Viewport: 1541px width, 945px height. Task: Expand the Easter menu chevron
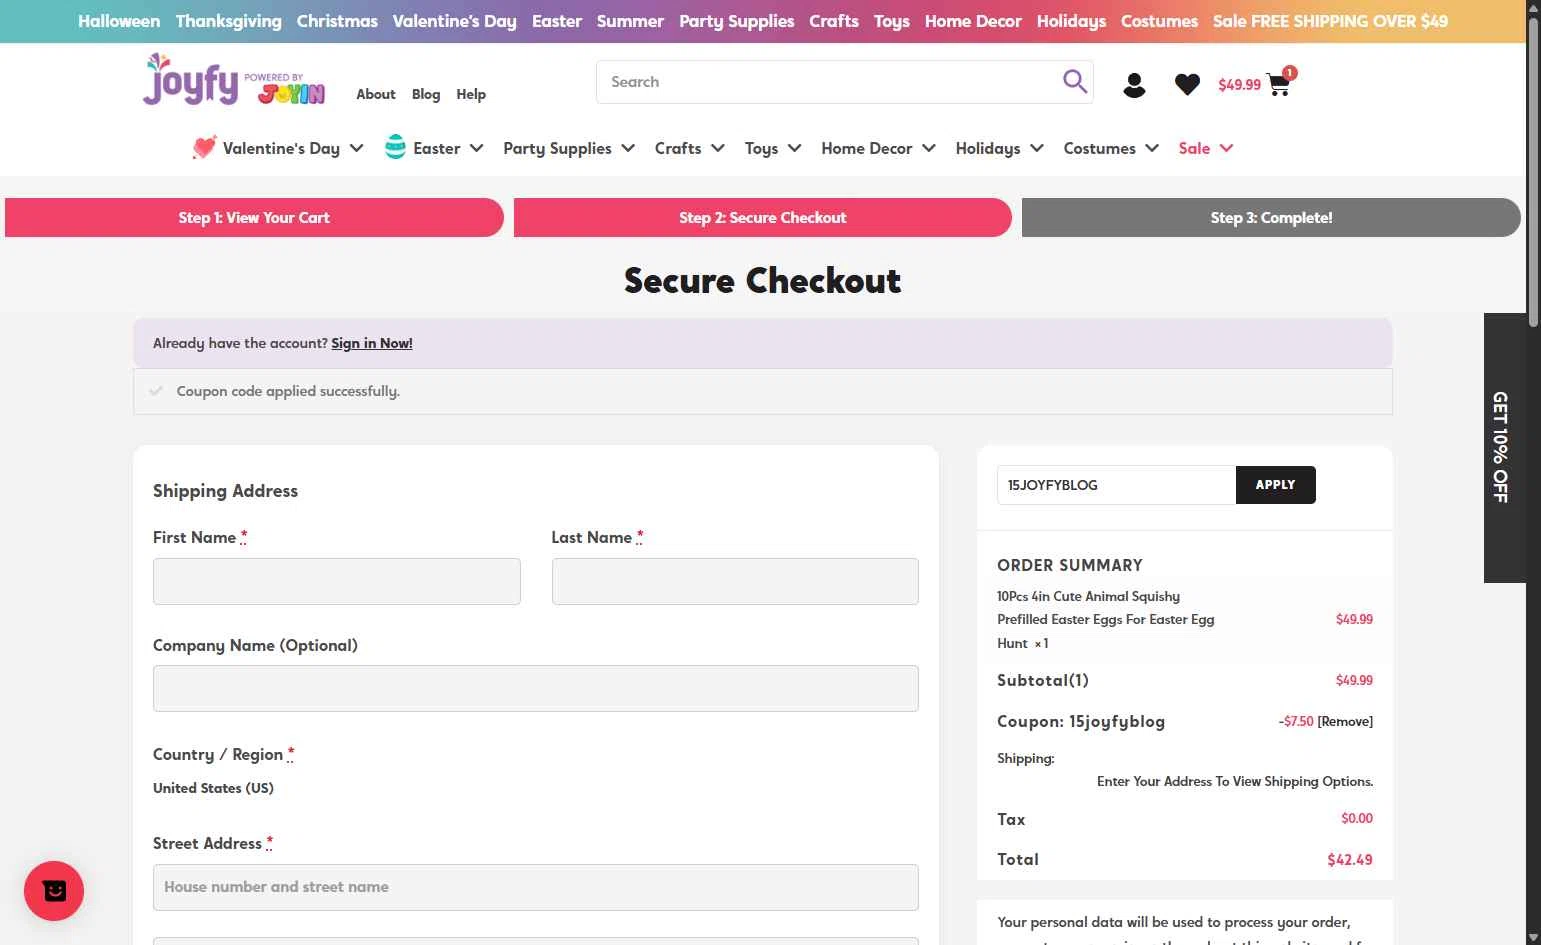pyautogui.click(x=476, y=148)
